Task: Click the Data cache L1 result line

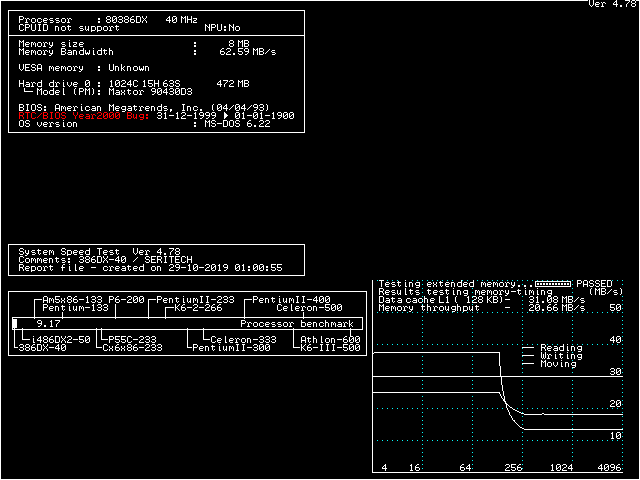Action: point(480,300)
